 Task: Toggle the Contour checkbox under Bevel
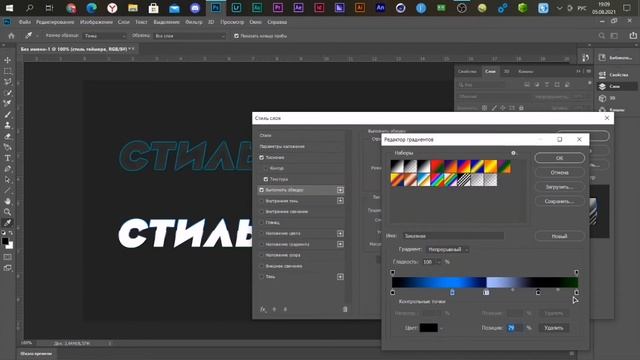pyautogui.click(x=266, y=168)
